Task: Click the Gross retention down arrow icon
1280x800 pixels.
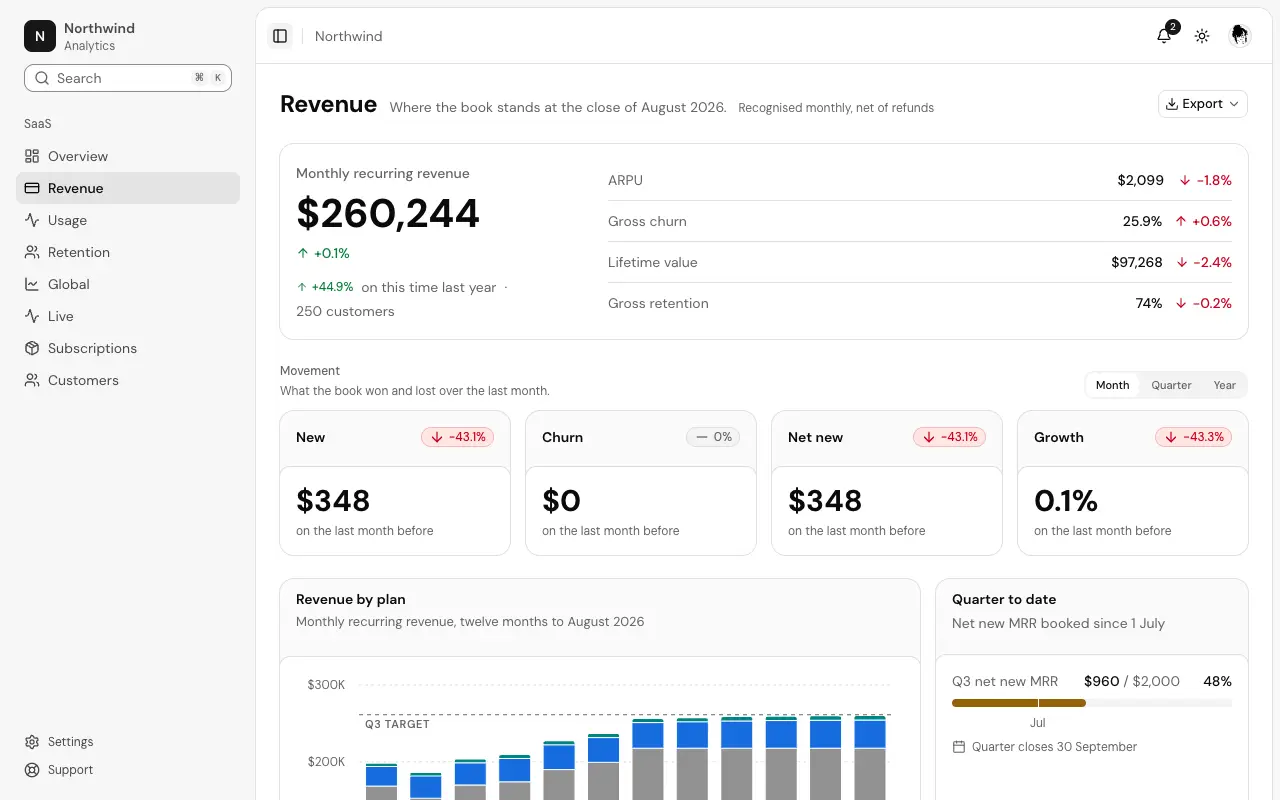Action: (x=1181, y=304)
